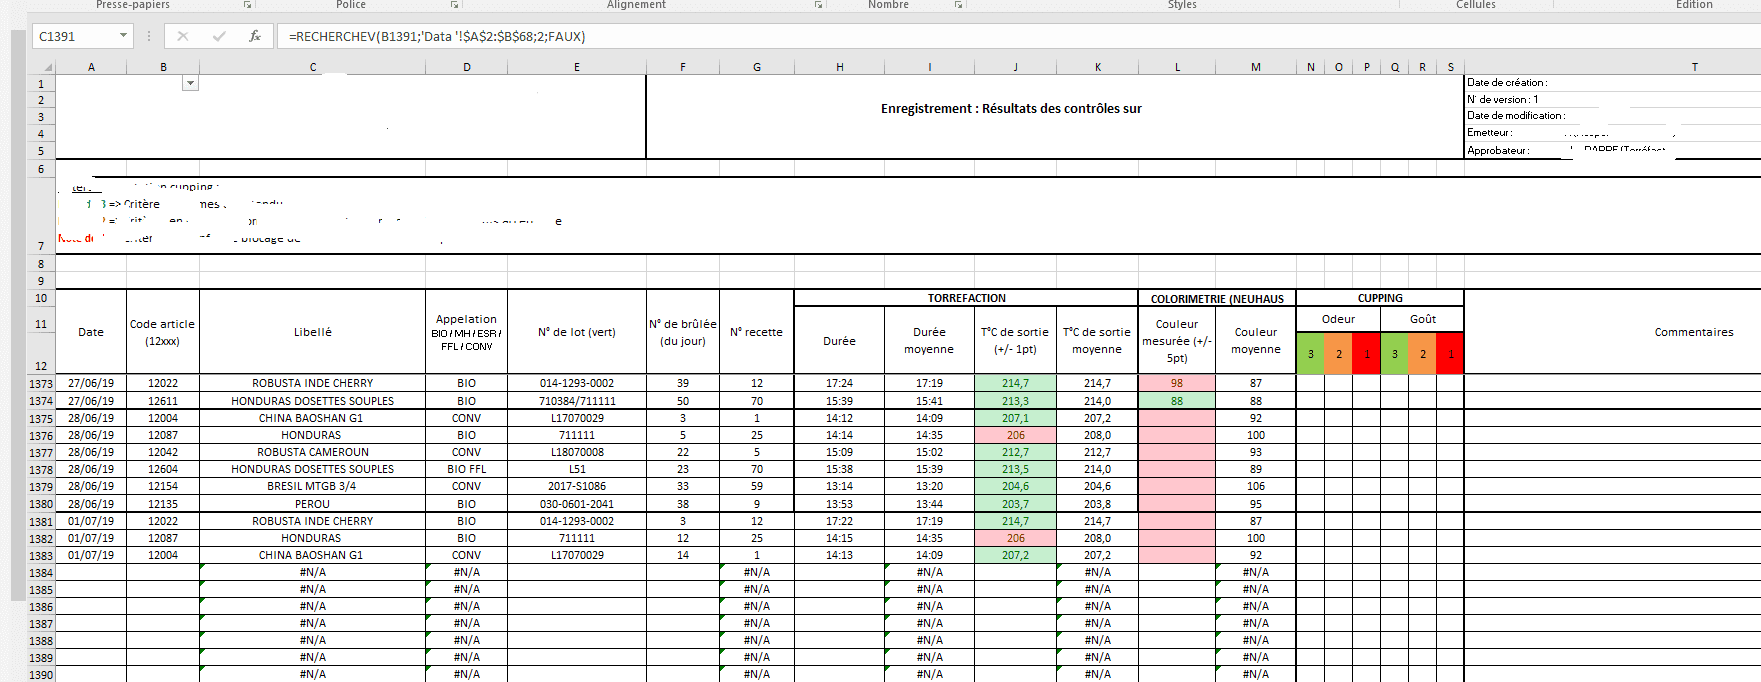Click the Name Box showing C1391

[75, 36]
